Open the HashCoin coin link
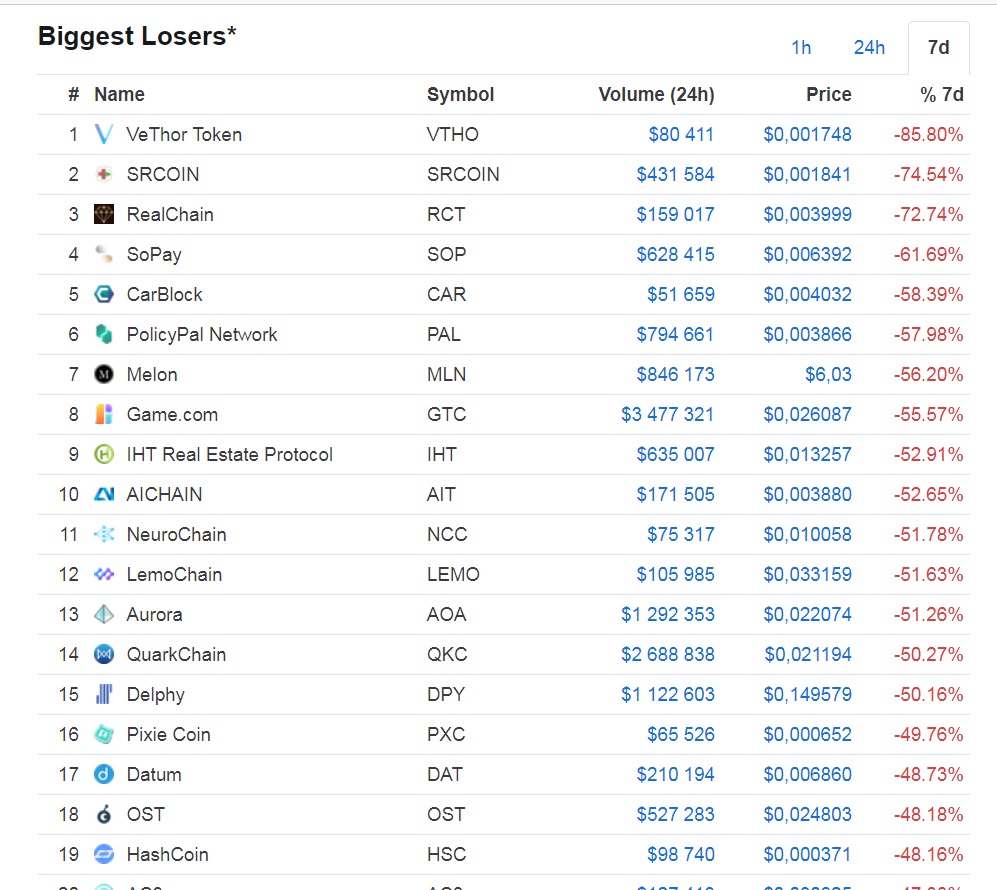The width and height of the screenshot is (997, 890). 167,854
